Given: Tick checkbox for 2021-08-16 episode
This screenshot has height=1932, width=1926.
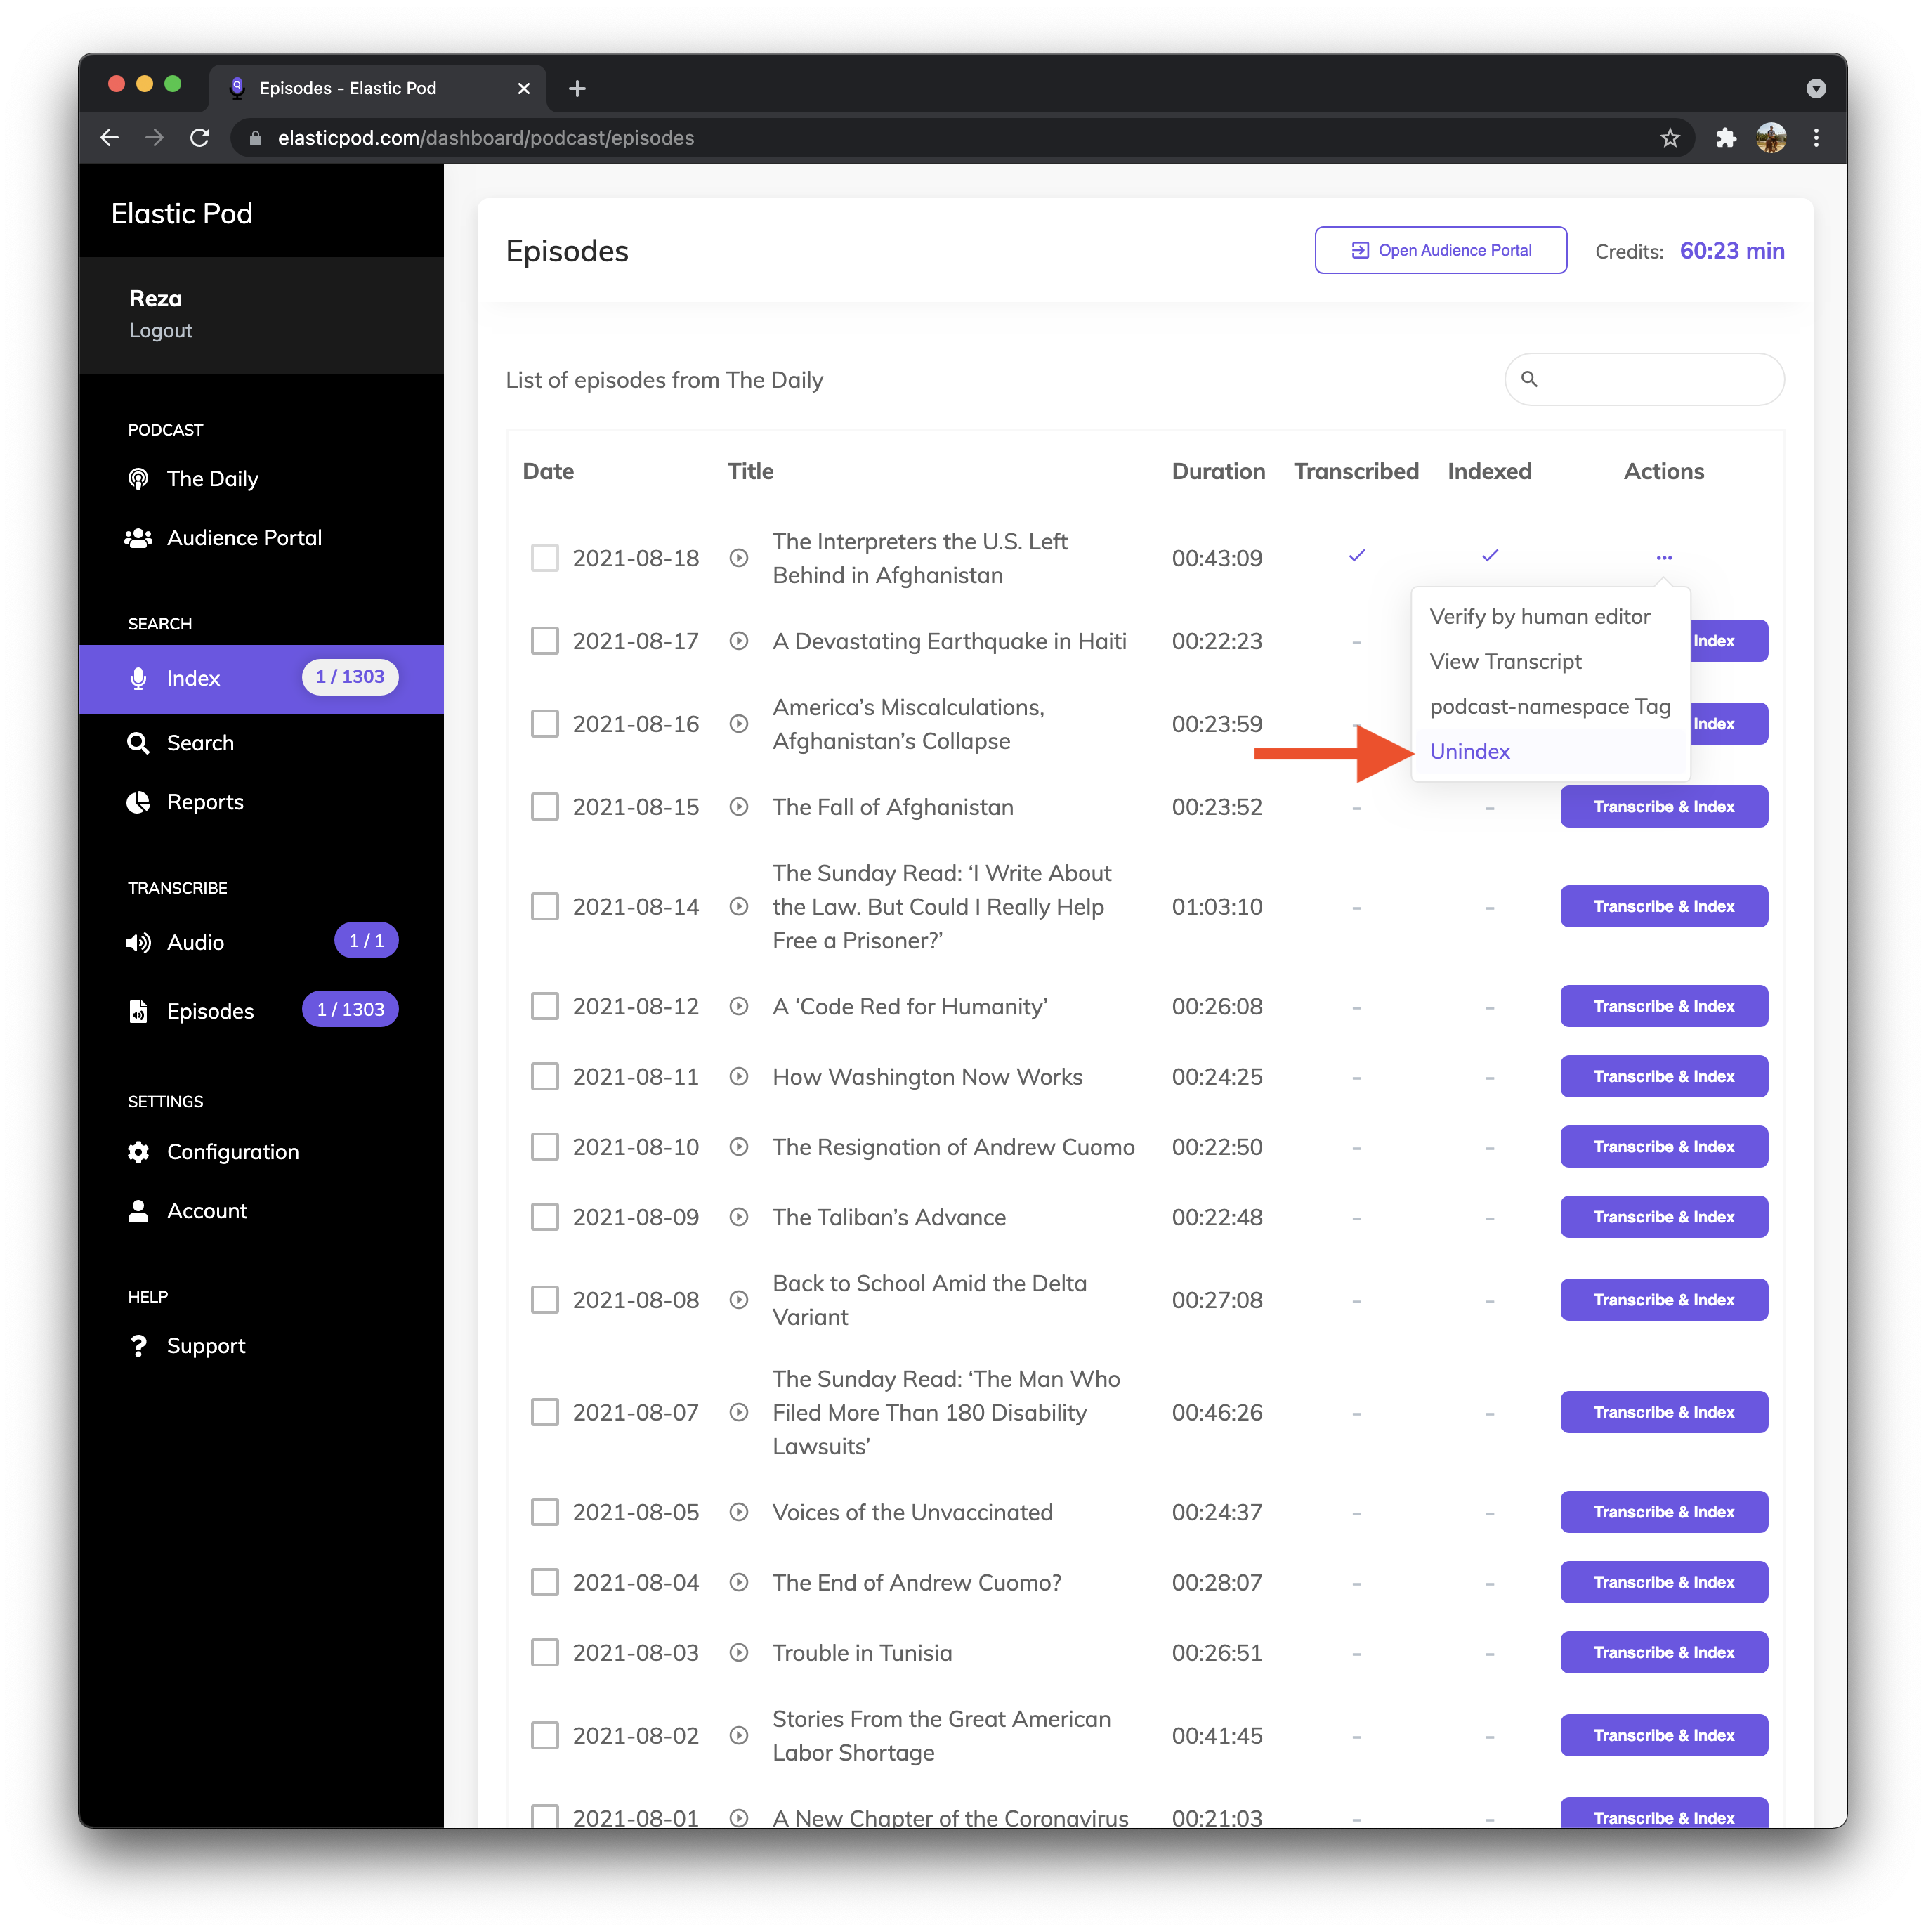Looking at the screenshot, I should [545, 724].
